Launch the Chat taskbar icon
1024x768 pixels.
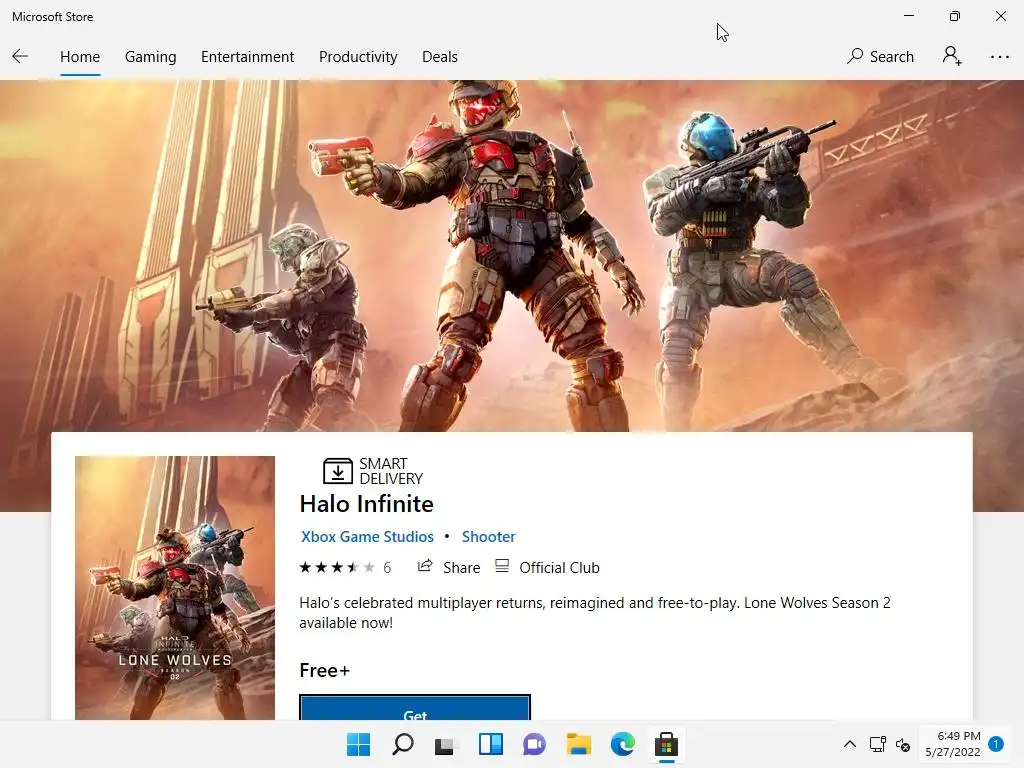[x=534, y=744]
